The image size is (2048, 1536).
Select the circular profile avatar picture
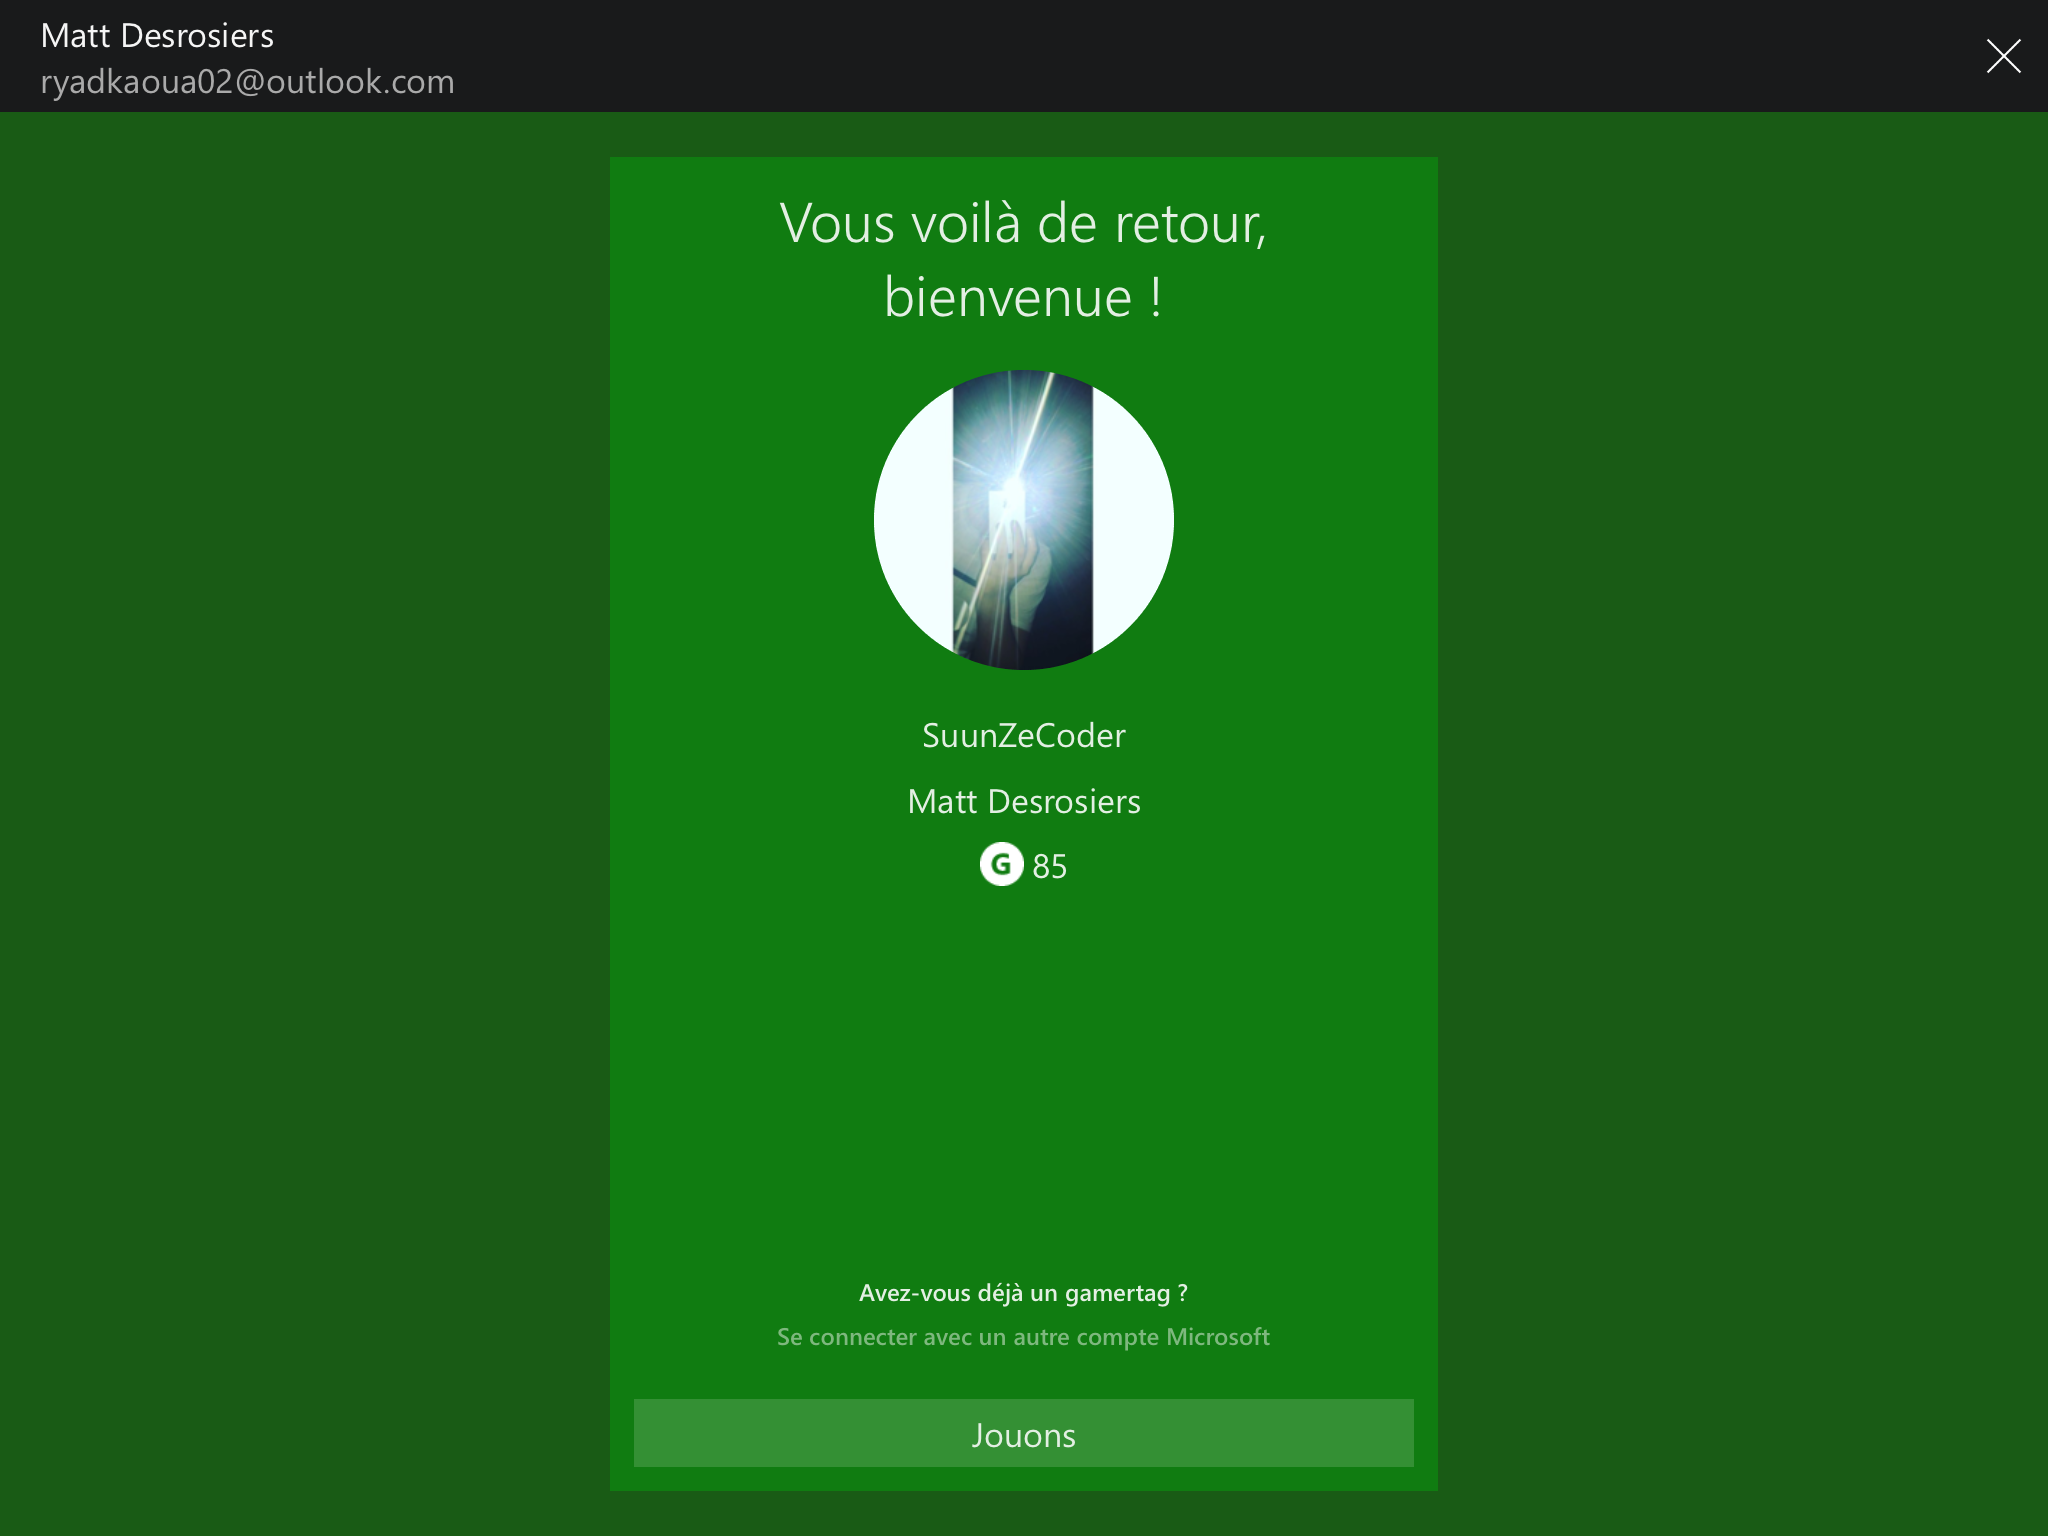click(1023, 520)
